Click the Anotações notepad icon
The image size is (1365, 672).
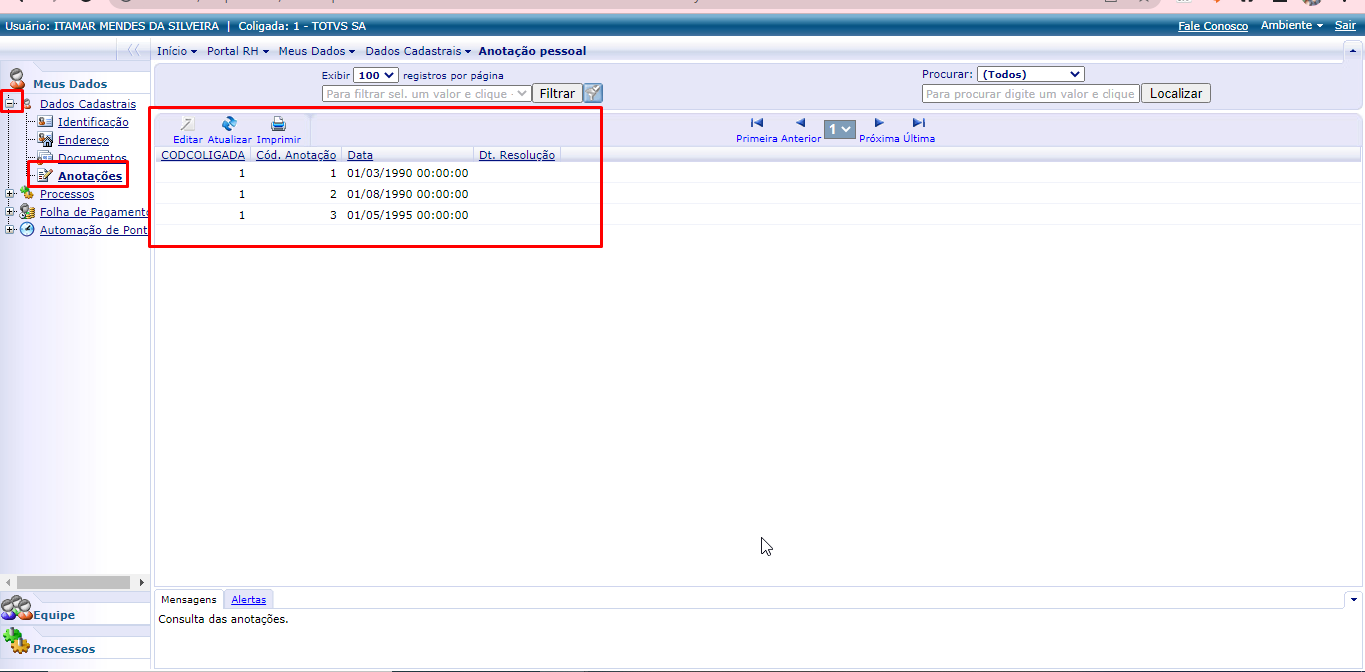point(45,176)
